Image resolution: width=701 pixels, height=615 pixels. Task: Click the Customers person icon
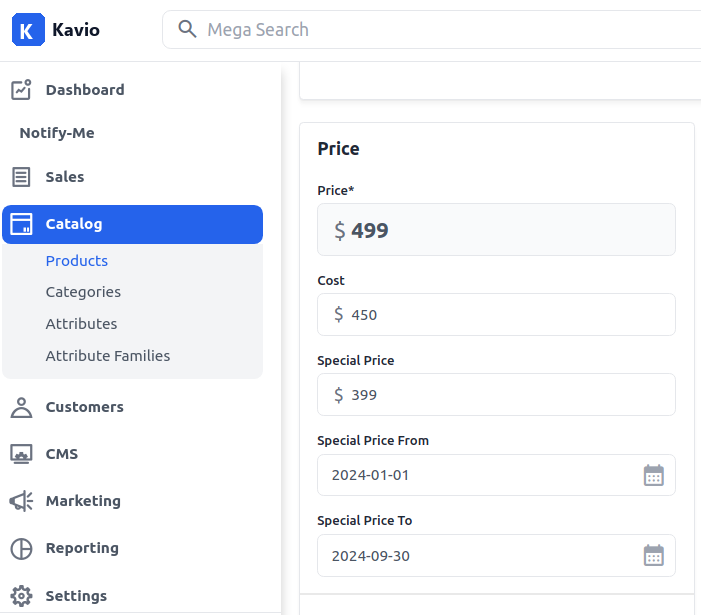click(21, 407)
